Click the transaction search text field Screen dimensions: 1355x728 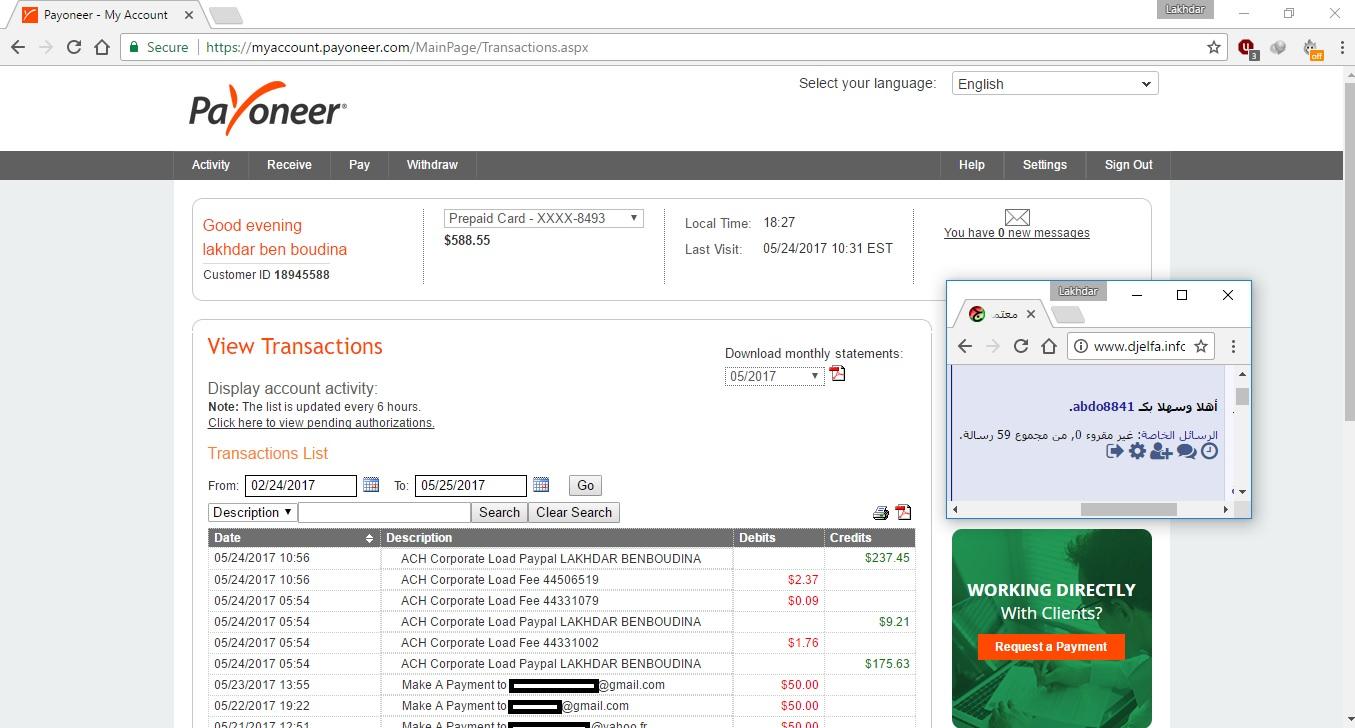point(384,512)
